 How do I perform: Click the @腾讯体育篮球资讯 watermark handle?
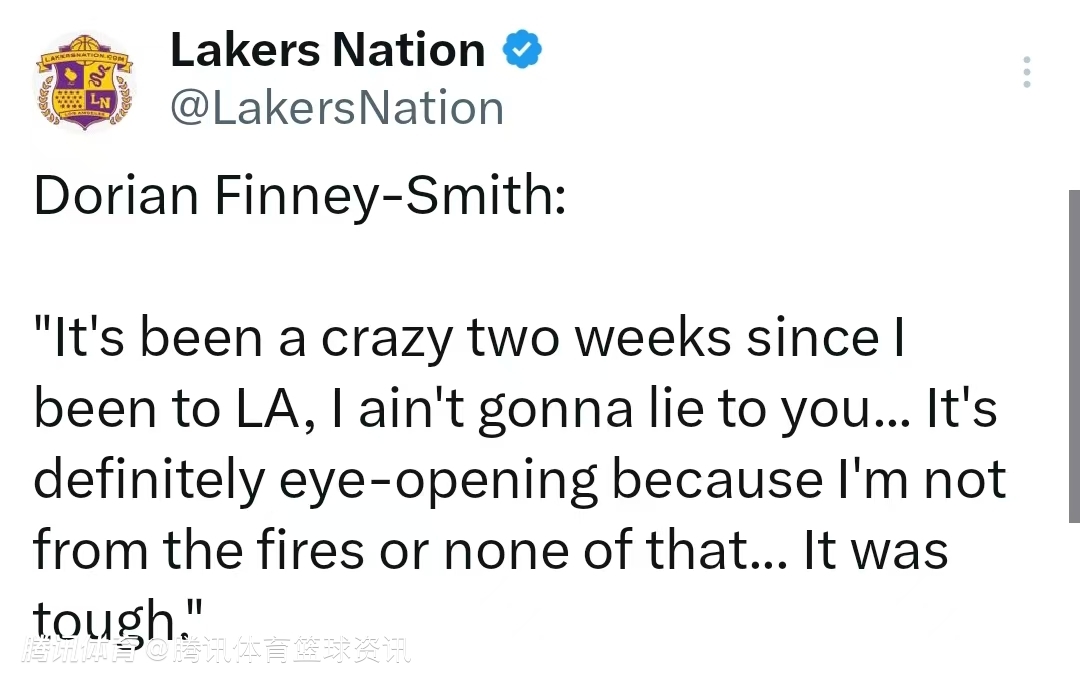[279, 652]
